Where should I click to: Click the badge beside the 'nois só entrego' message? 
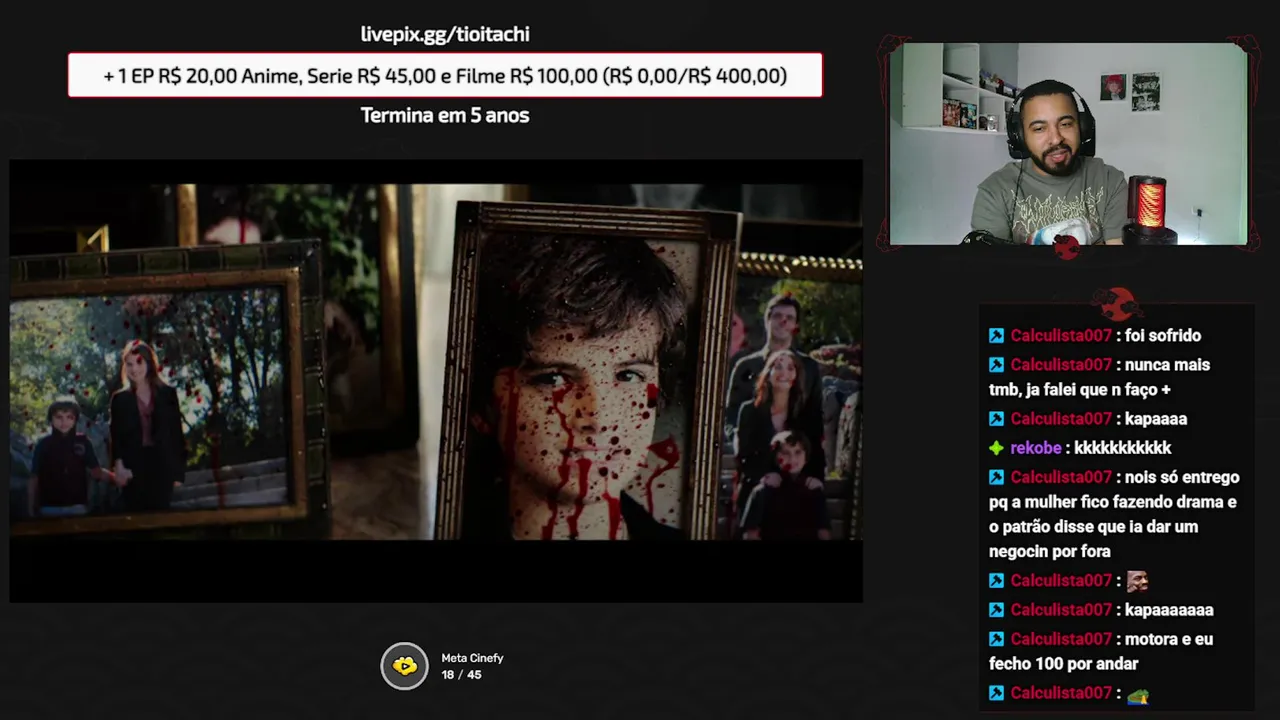pyautogui.click(x=996, y=478)
